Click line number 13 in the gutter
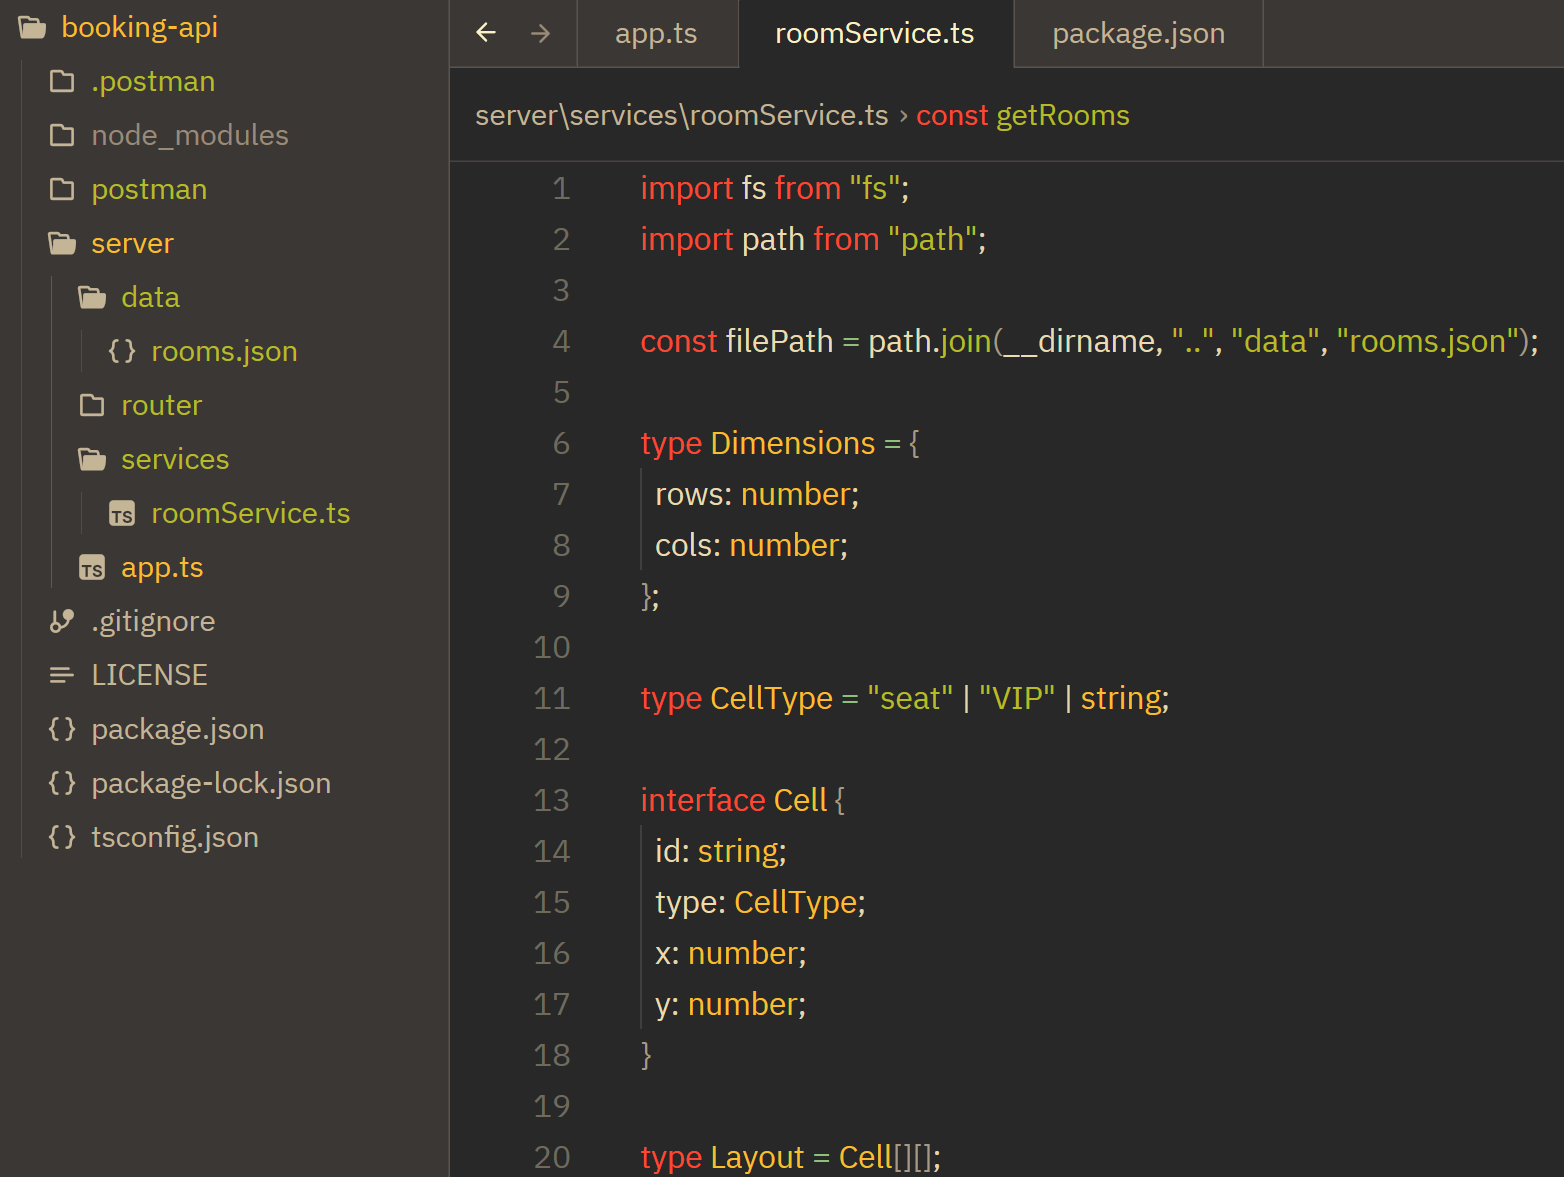 (552, 800)
